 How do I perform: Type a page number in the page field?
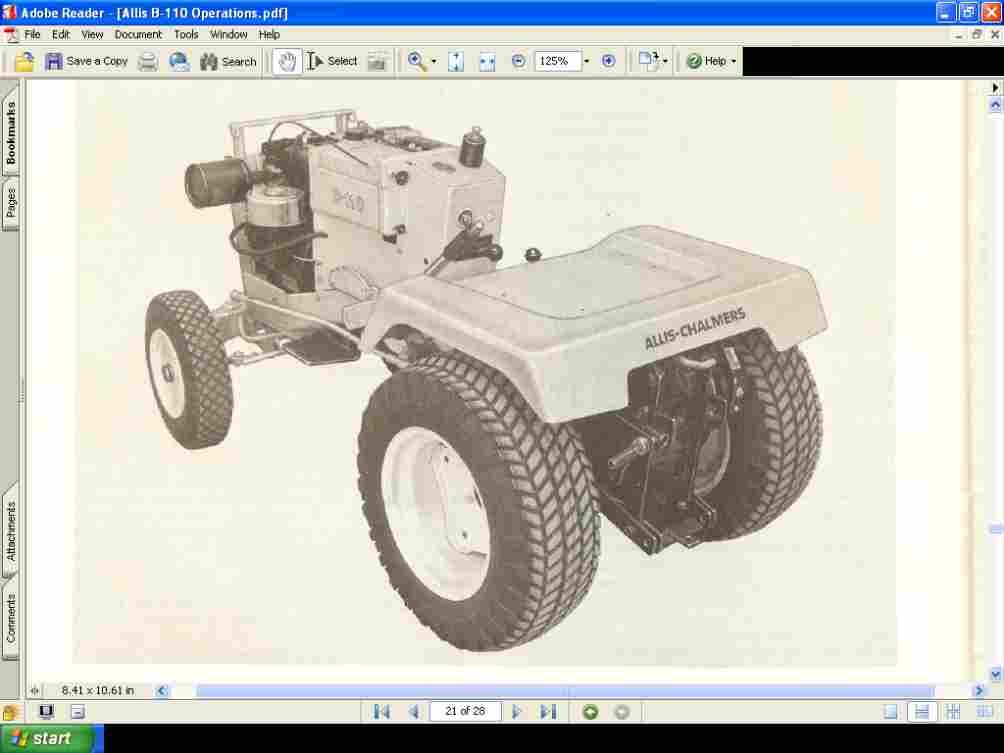point(465,711)
